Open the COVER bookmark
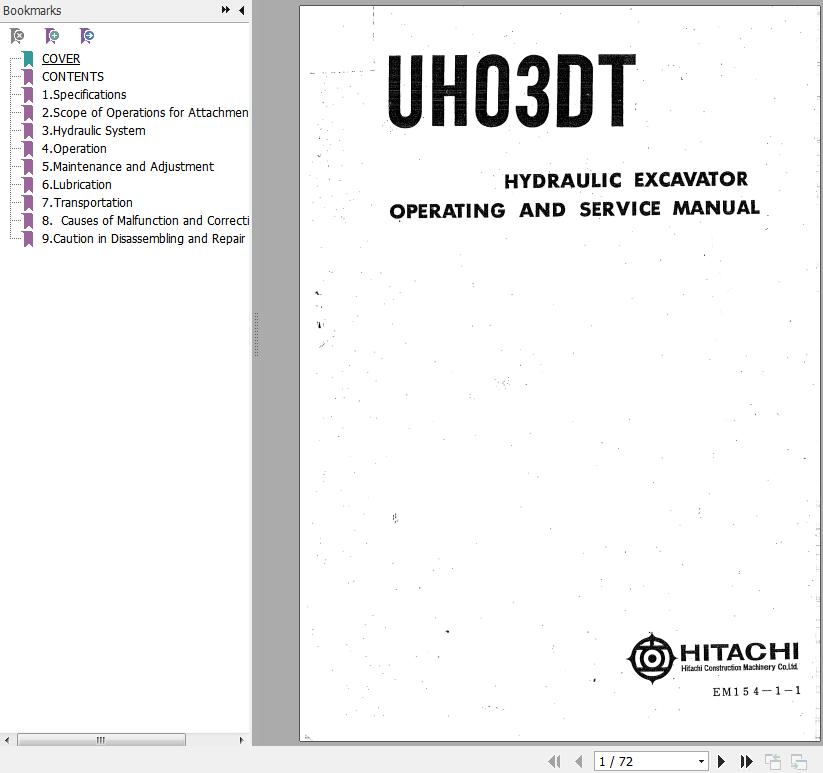The image size is (823, 773). click(x=61, y=59)
